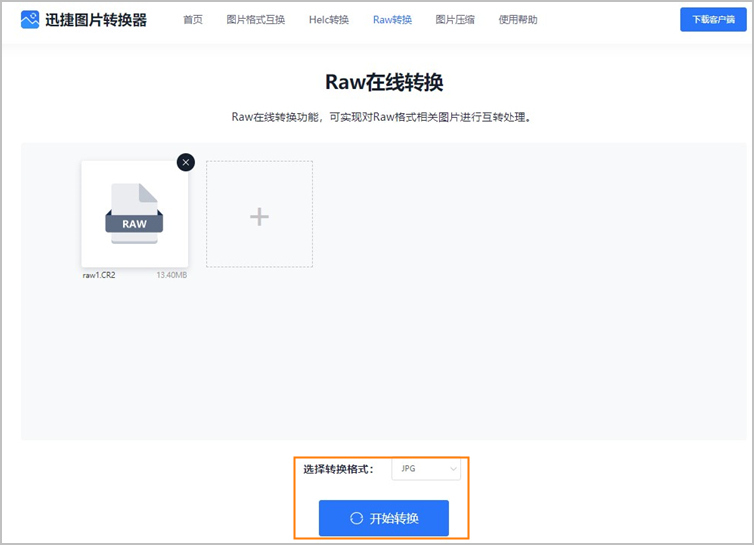Click the Raw在线转换 page heading
Viewport: 754px width, 545px height.
click(x=384, y=82)
